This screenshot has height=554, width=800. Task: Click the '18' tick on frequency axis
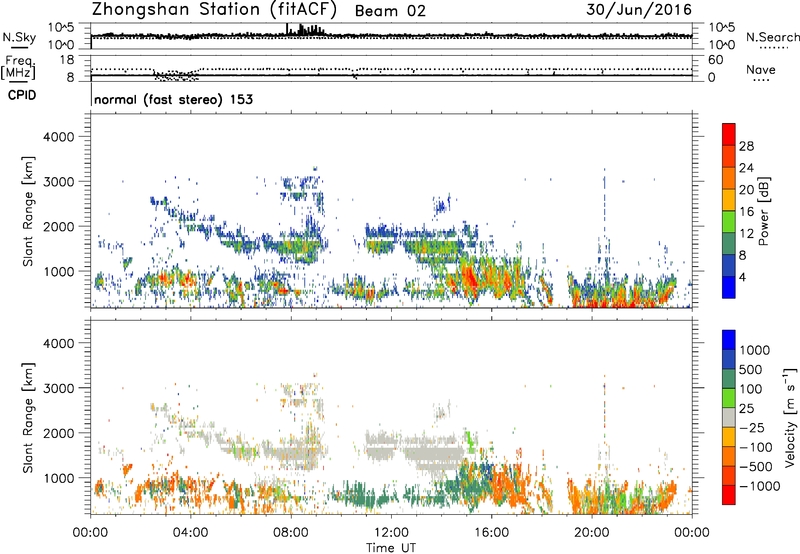[66, 60]
